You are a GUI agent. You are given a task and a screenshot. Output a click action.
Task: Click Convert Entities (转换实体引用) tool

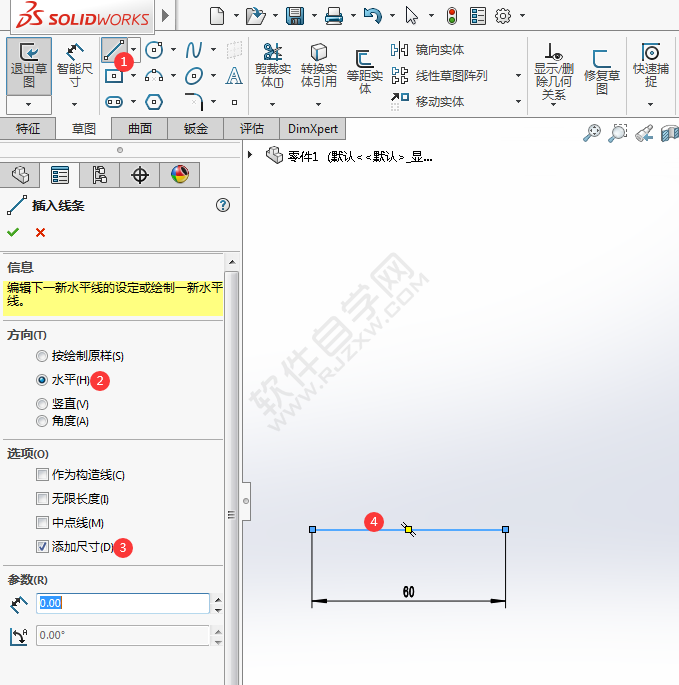point(319,66)
